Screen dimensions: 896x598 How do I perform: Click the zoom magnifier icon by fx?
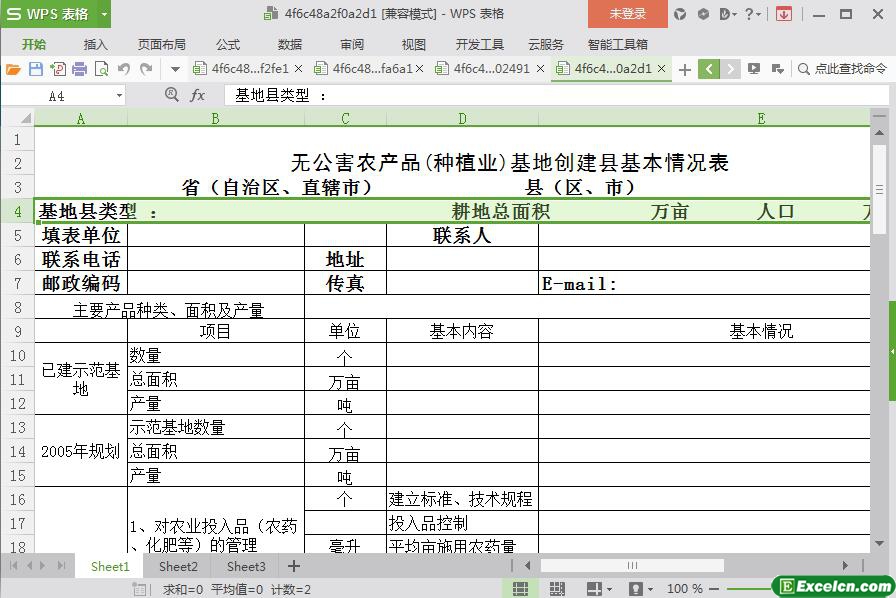[171, 94]
